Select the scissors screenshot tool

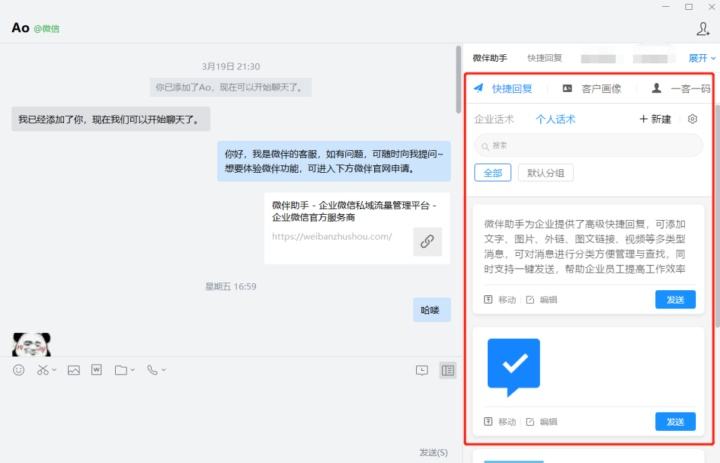coord(43,370)
